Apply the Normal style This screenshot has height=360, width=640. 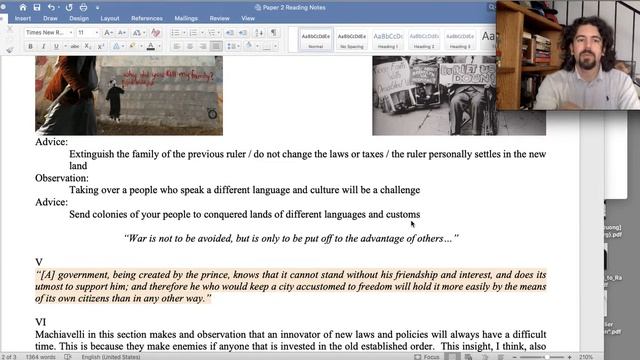tap(316, 40)
